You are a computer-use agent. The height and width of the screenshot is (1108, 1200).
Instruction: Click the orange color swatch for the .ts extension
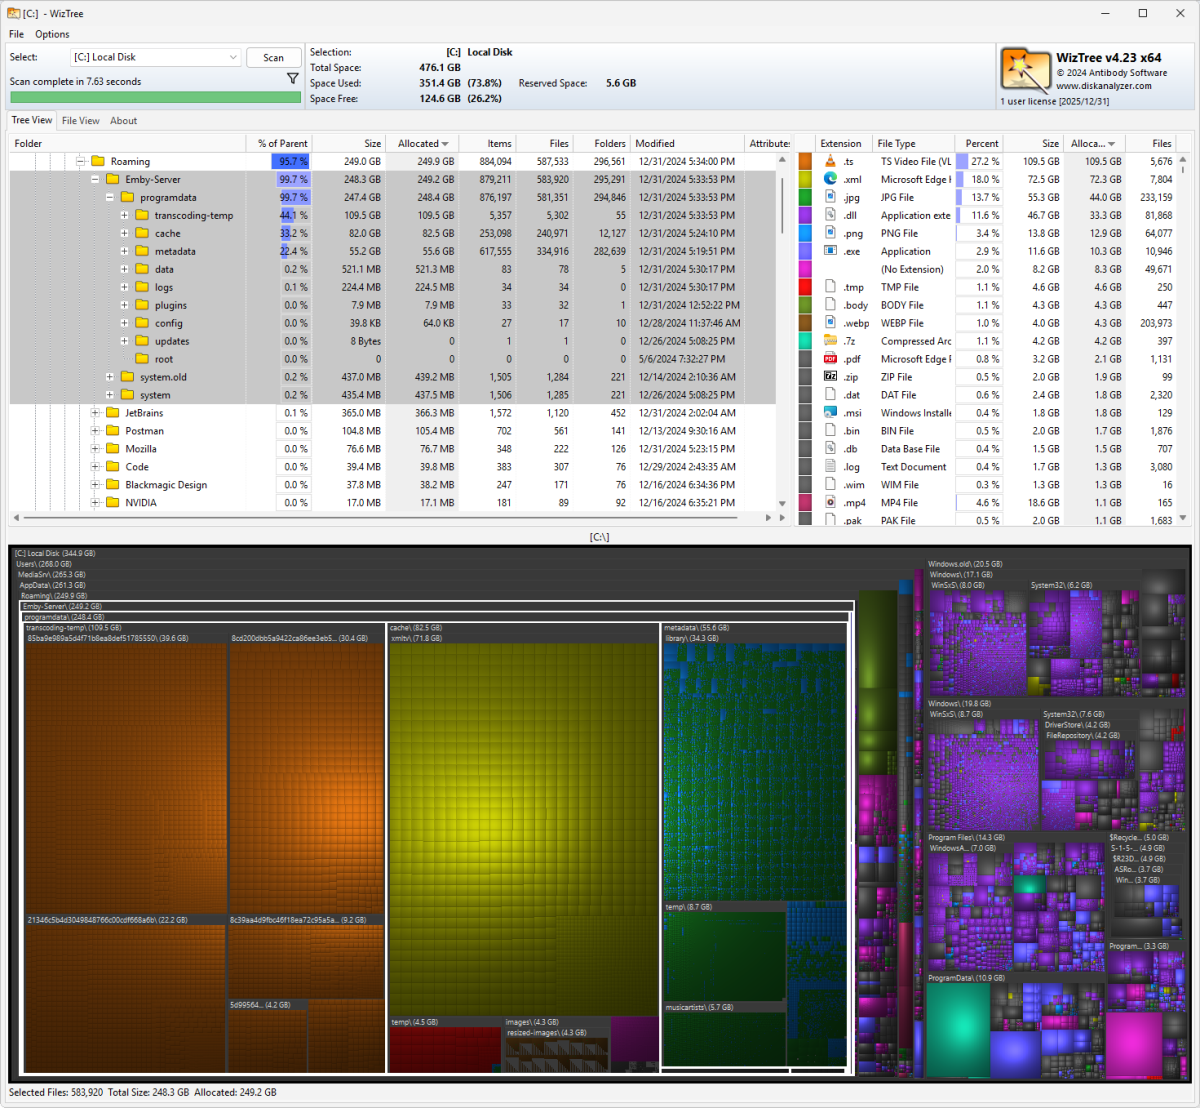point(807,160)
